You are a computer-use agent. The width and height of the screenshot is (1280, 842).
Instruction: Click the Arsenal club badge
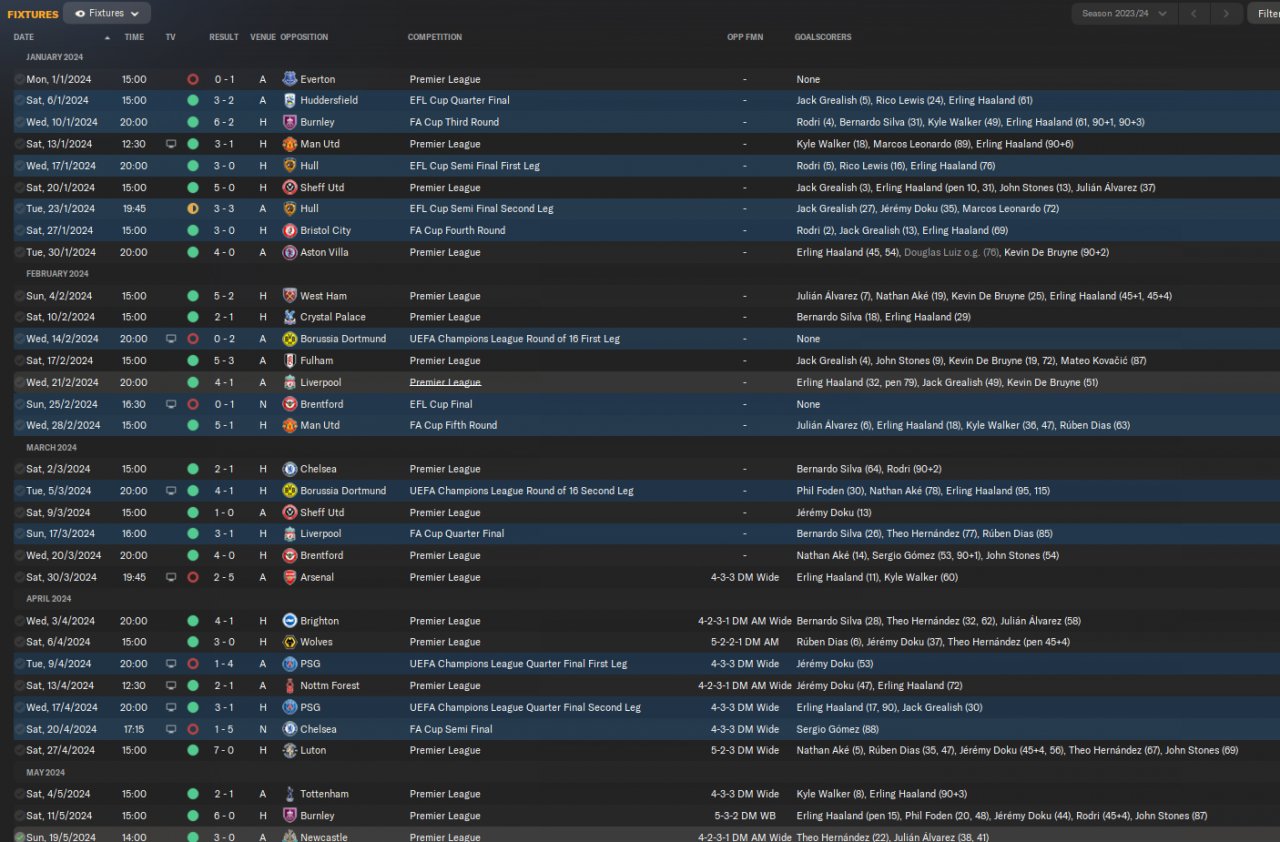tap(290, 577)
